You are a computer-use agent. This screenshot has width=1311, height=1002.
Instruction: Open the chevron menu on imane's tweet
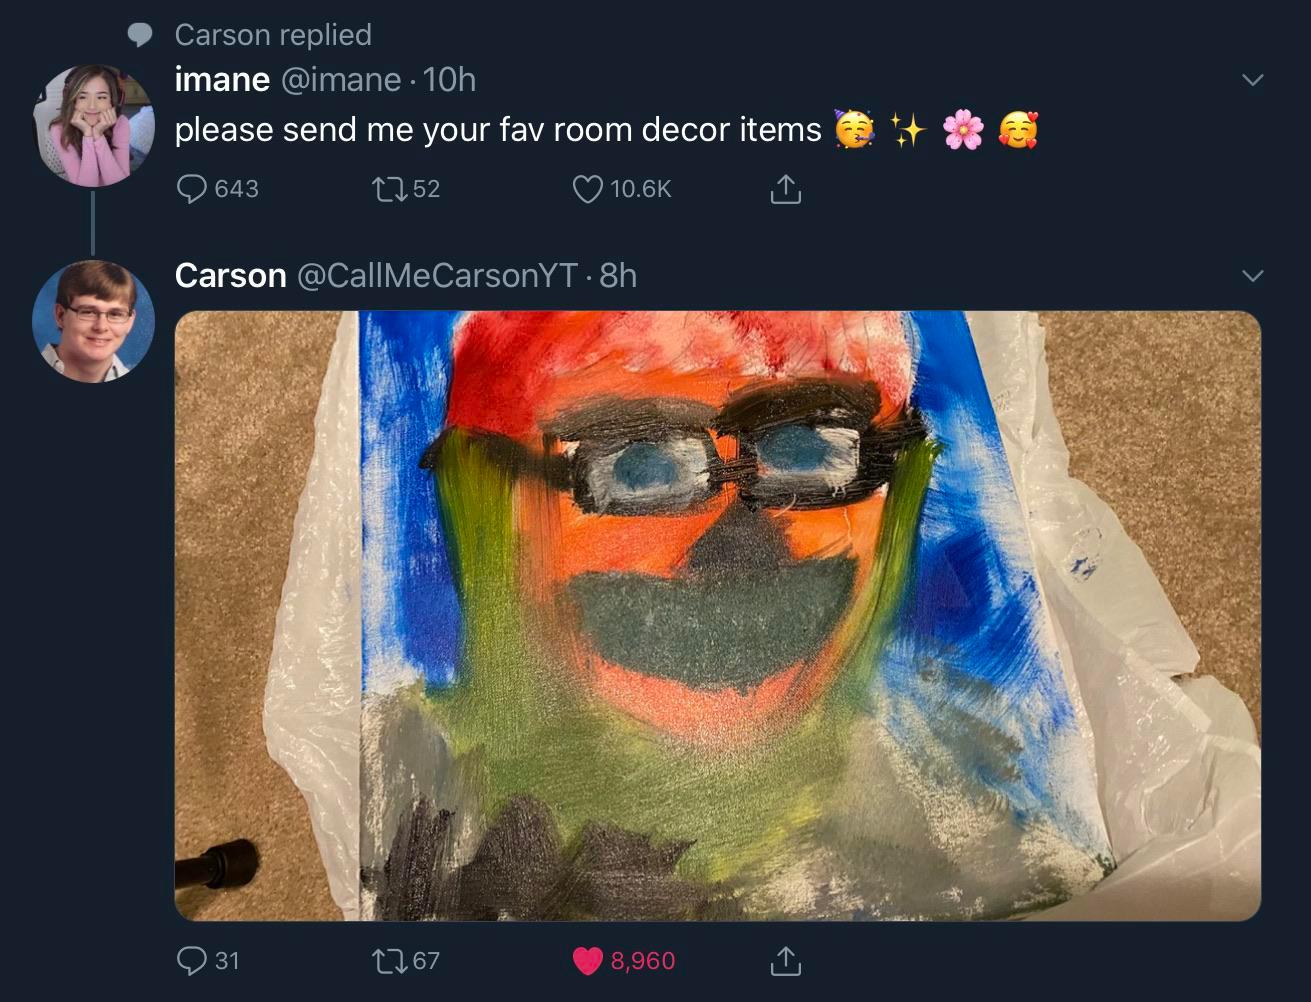coord(1252,80)
